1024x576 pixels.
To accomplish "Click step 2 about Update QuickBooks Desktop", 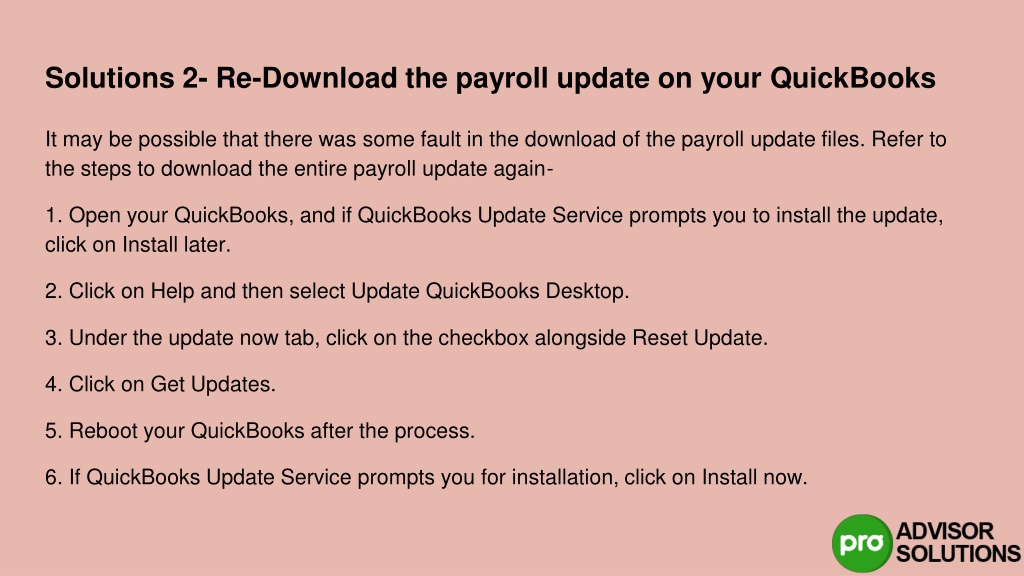I will (x=337, y=291).
